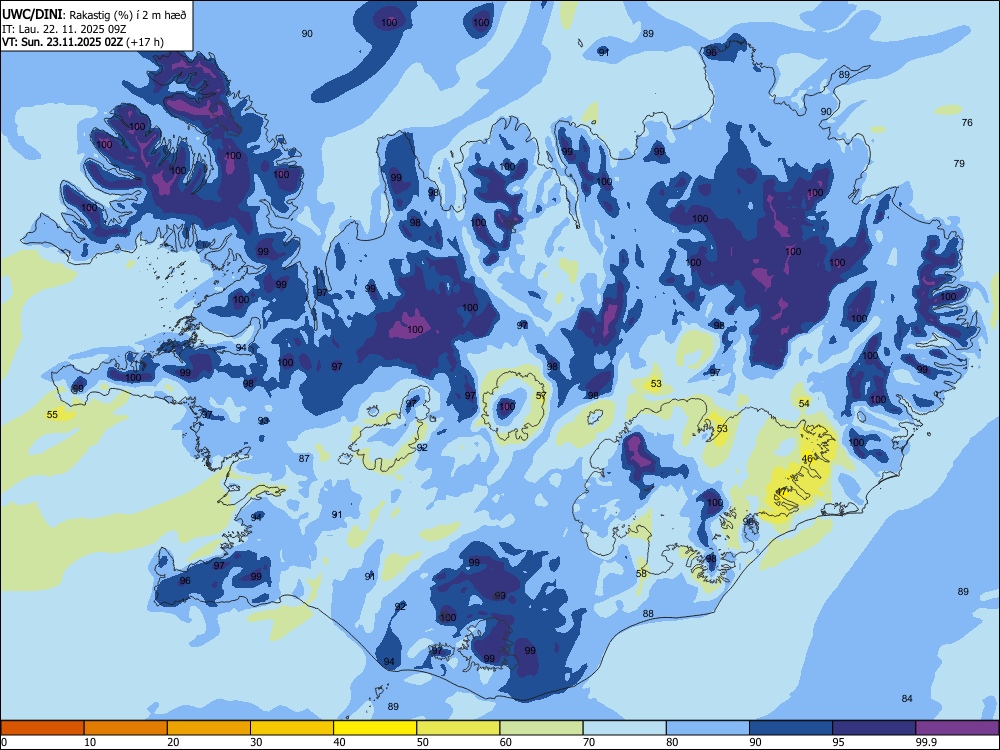
Task: Click the '99.9' tick label on color scale
Action: [926, 742]
